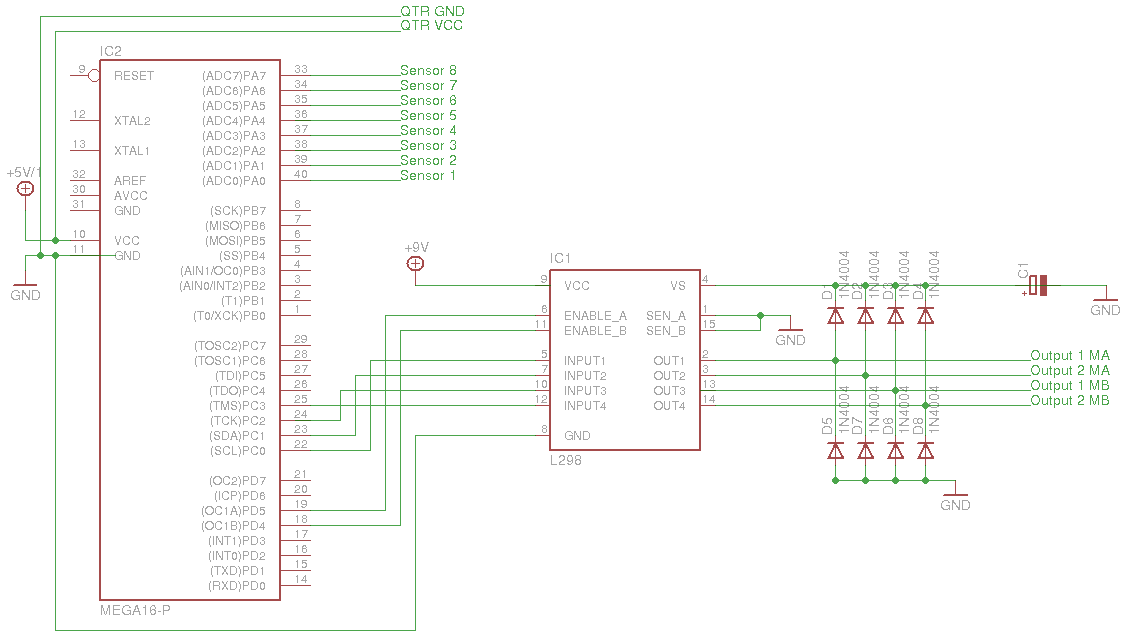
Task: Select the D4 diode symbol
Action: 925,315
